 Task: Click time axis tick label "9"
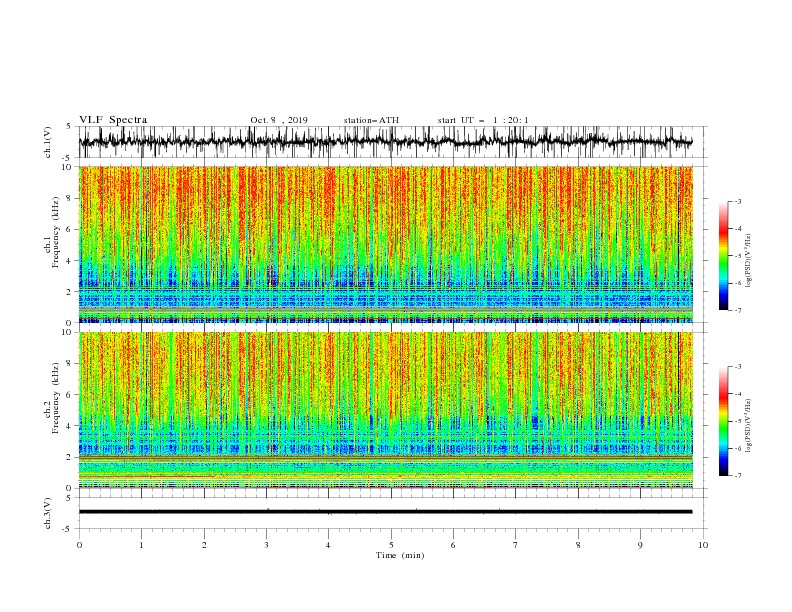coord(640,545)
